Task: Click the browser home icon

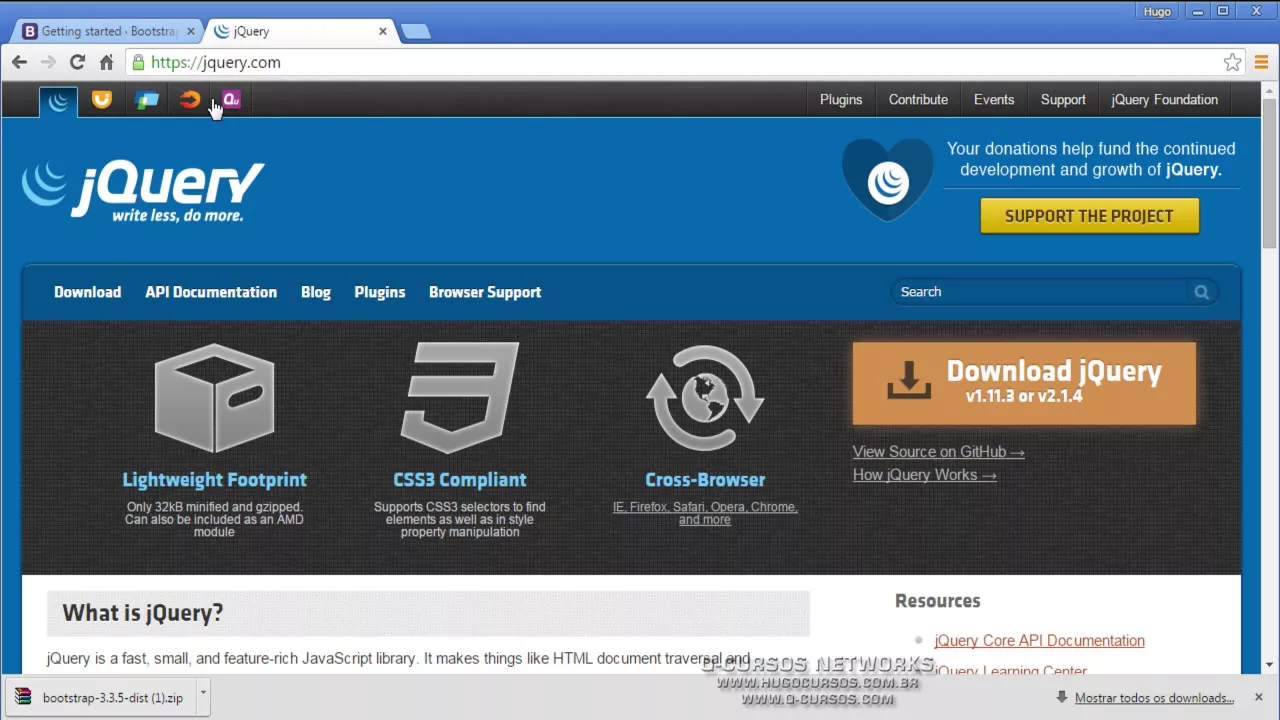Action: click(x=106, y=62)
